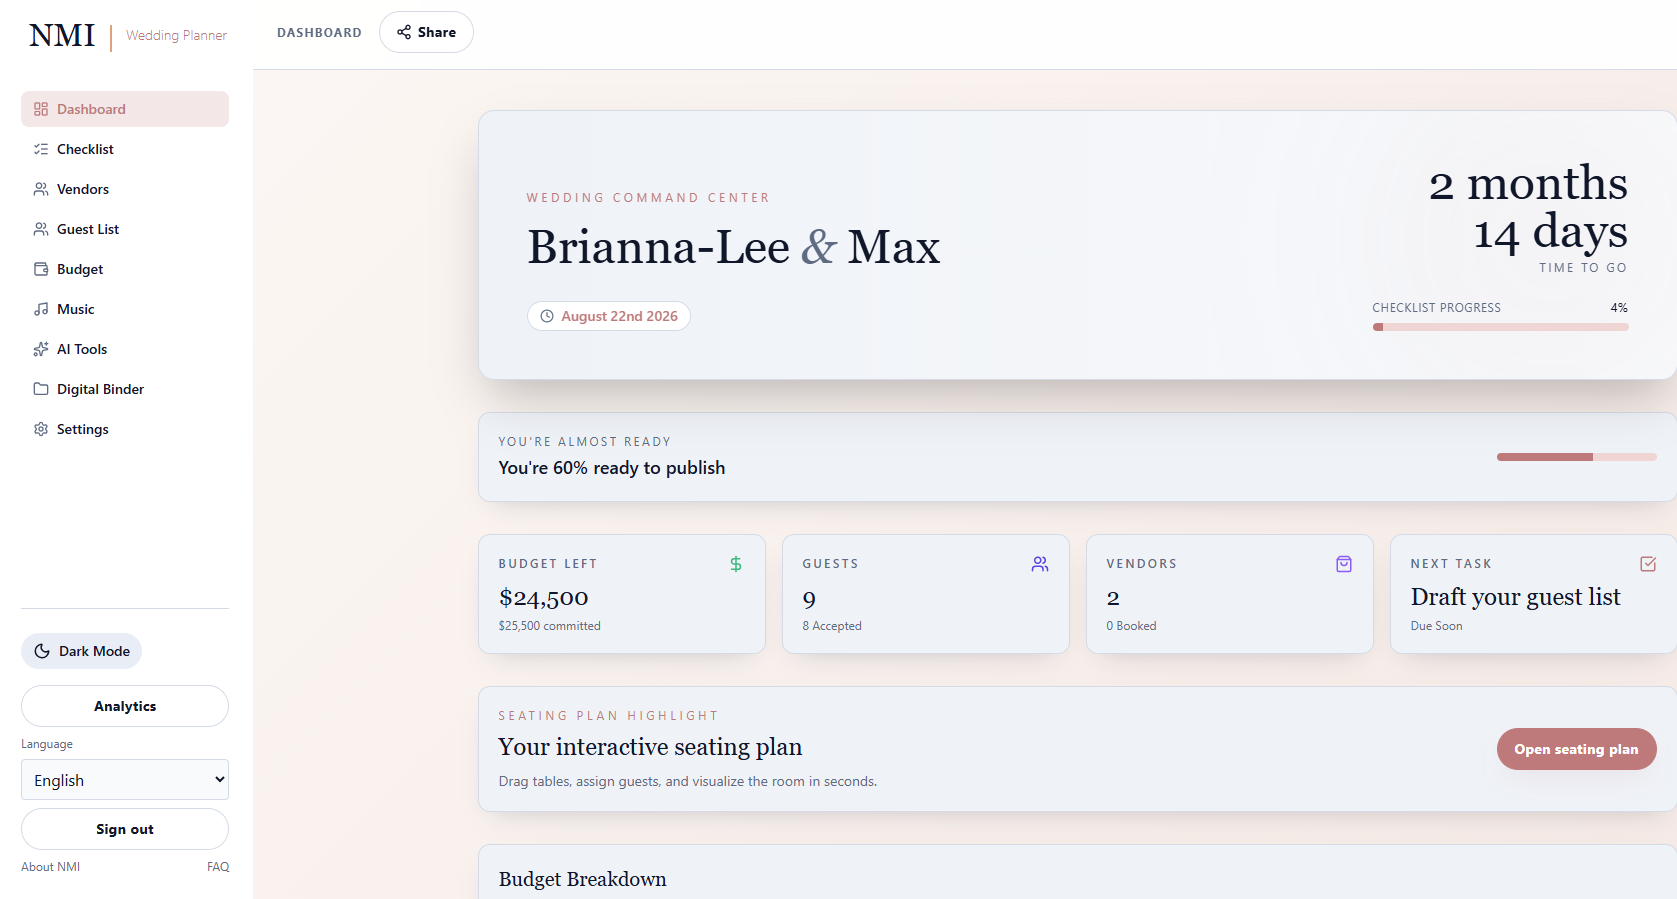This screenshot has height=899, width=1677.
Task: Click the '8 Accepted' text
Action: coord(832,626)
